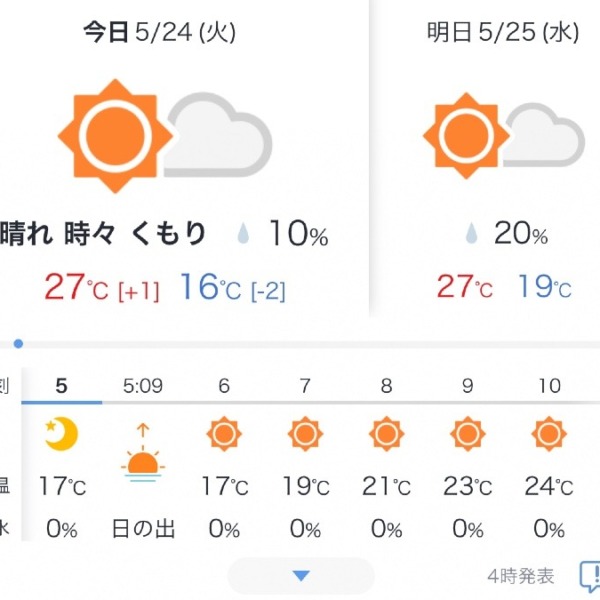Select the 5 o'clock hour tab
The height and width of the screenshot is (600, 600).
62,386
